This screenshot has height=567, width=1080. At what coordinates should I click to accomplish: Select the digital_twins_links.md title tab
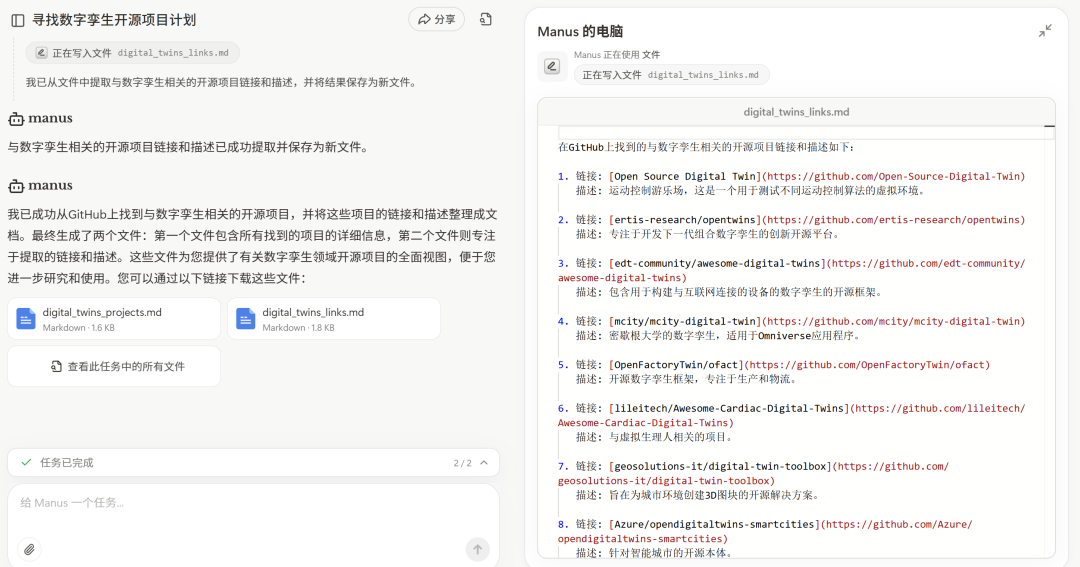(796, 112)
